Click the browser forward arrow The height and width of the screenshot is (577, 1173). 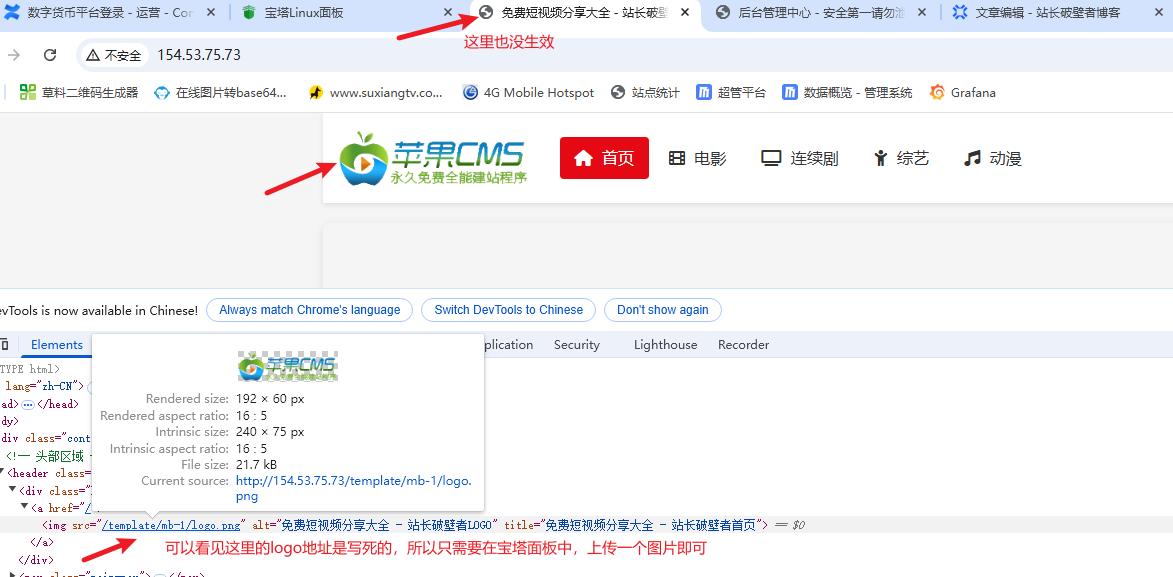(14, 55)
